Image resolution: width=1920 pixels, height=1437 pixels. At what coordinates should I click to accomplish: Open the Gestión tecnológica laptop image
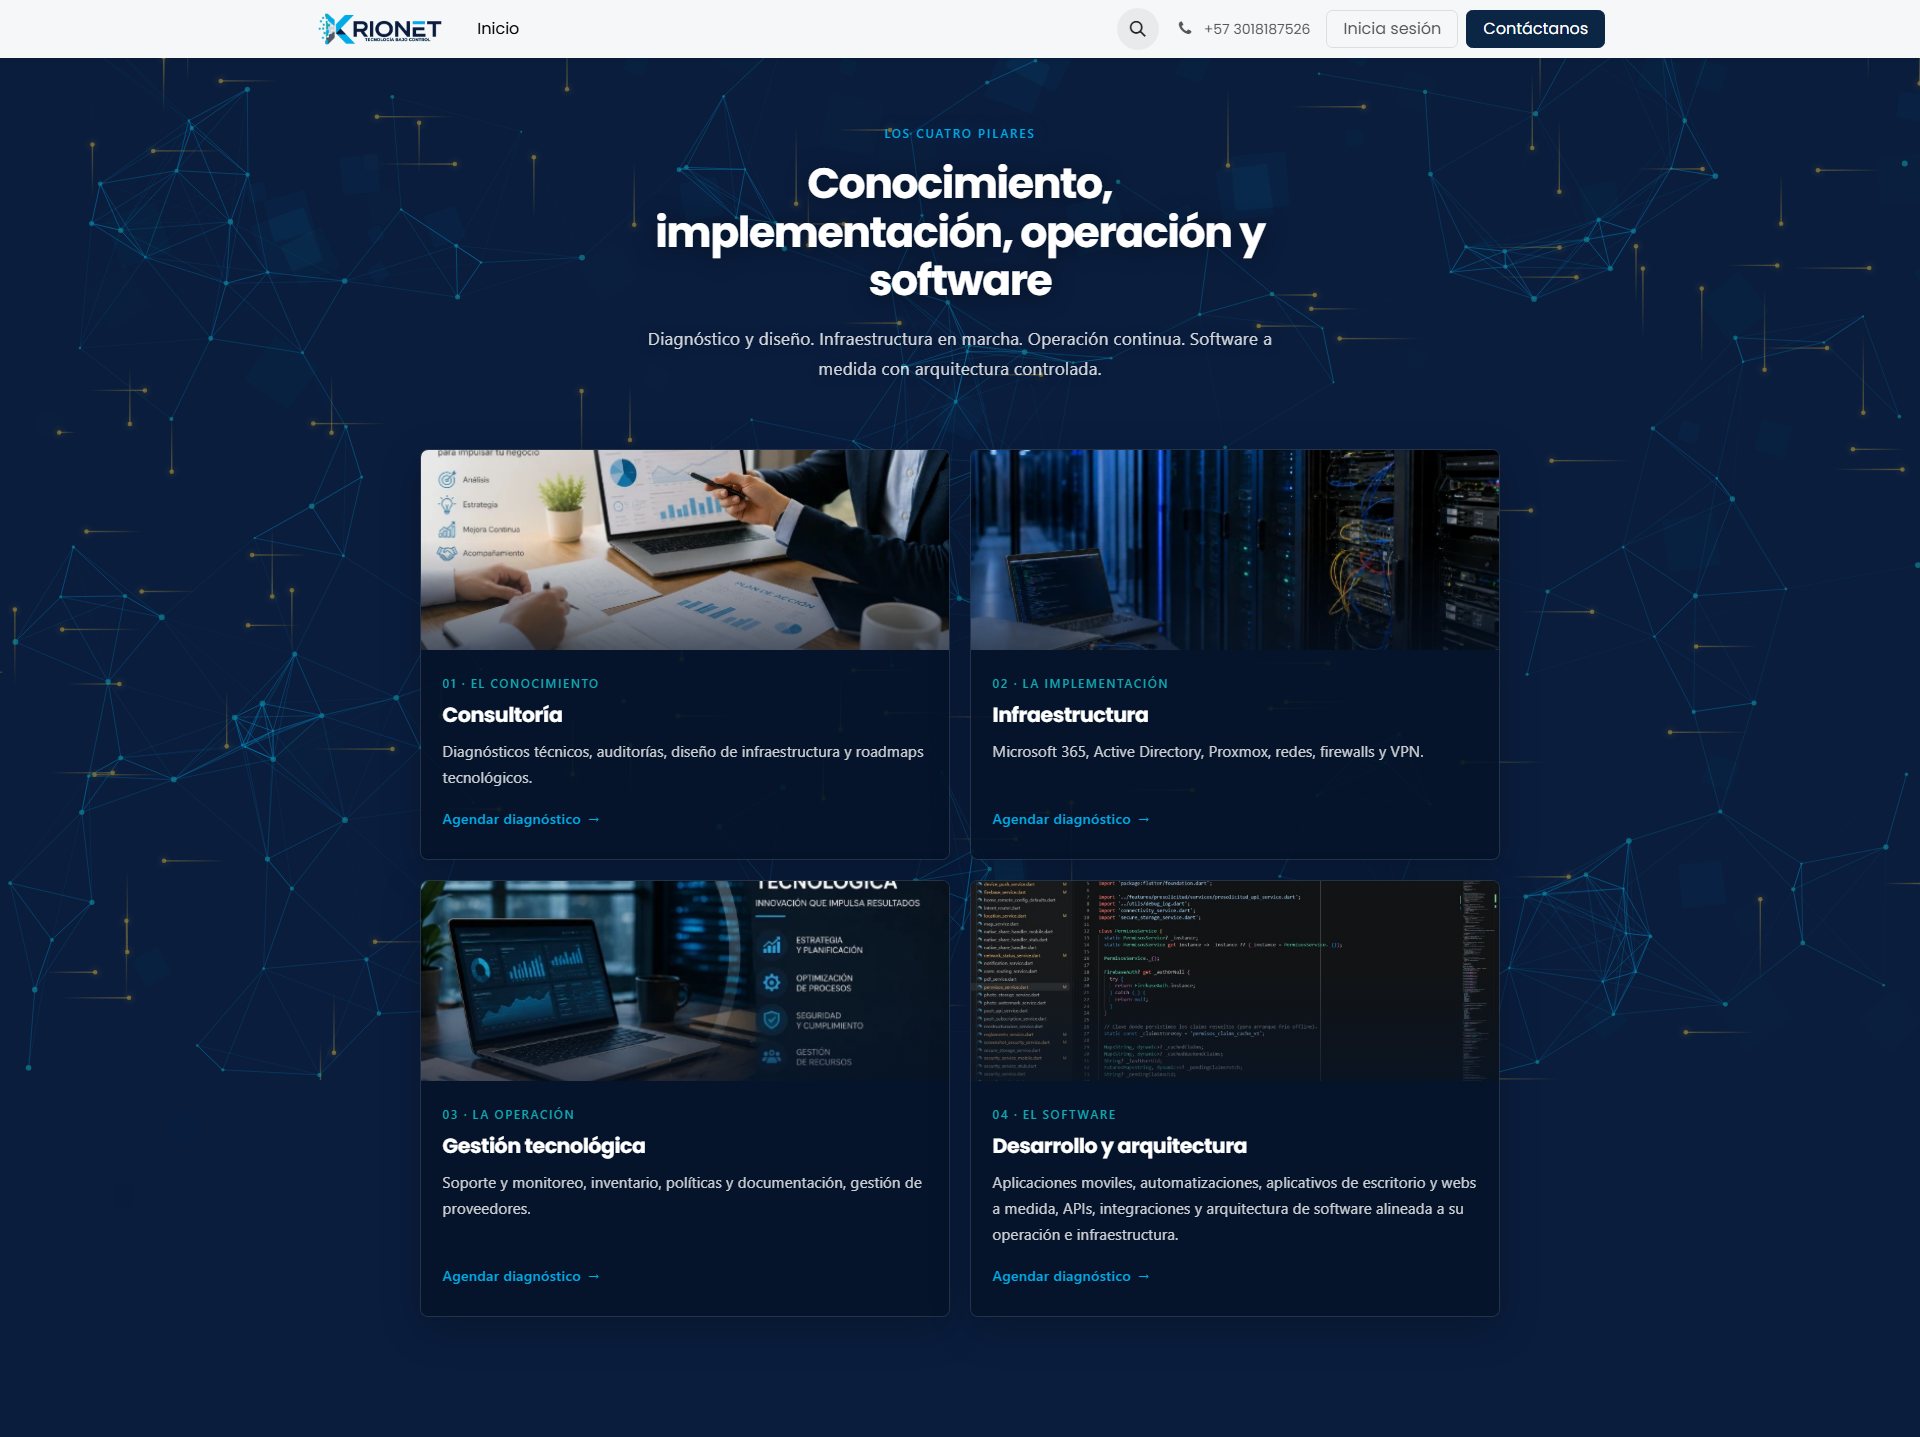(685, 981)
